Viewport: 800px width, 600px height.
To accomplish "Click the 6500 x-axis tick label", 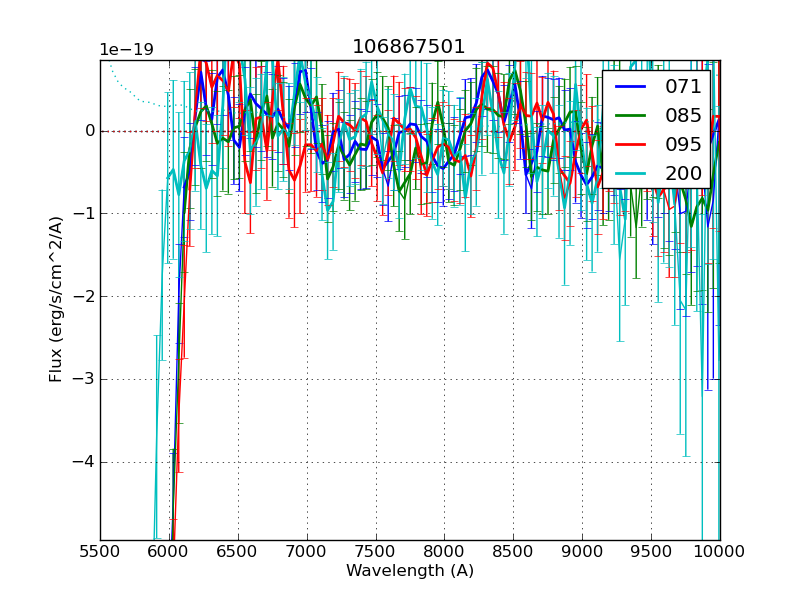I will (x=238, y=551).
